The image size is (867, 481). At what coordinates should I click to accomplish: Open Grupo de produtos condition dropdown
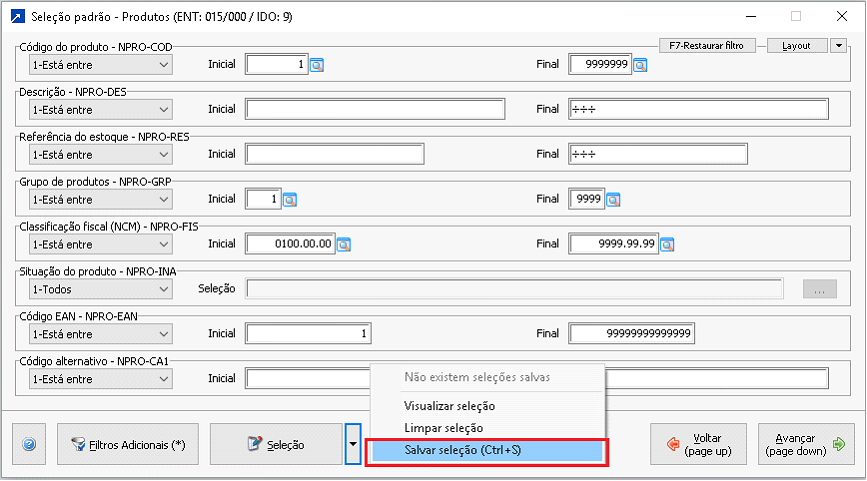(101, 199)
